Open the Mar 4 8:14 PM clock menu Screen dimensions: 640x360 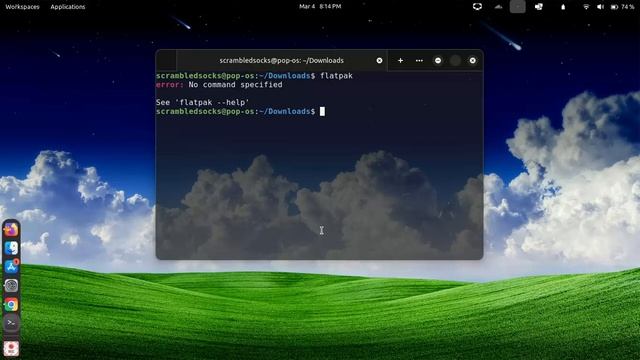pyautogui.click(x=320, y=7)
